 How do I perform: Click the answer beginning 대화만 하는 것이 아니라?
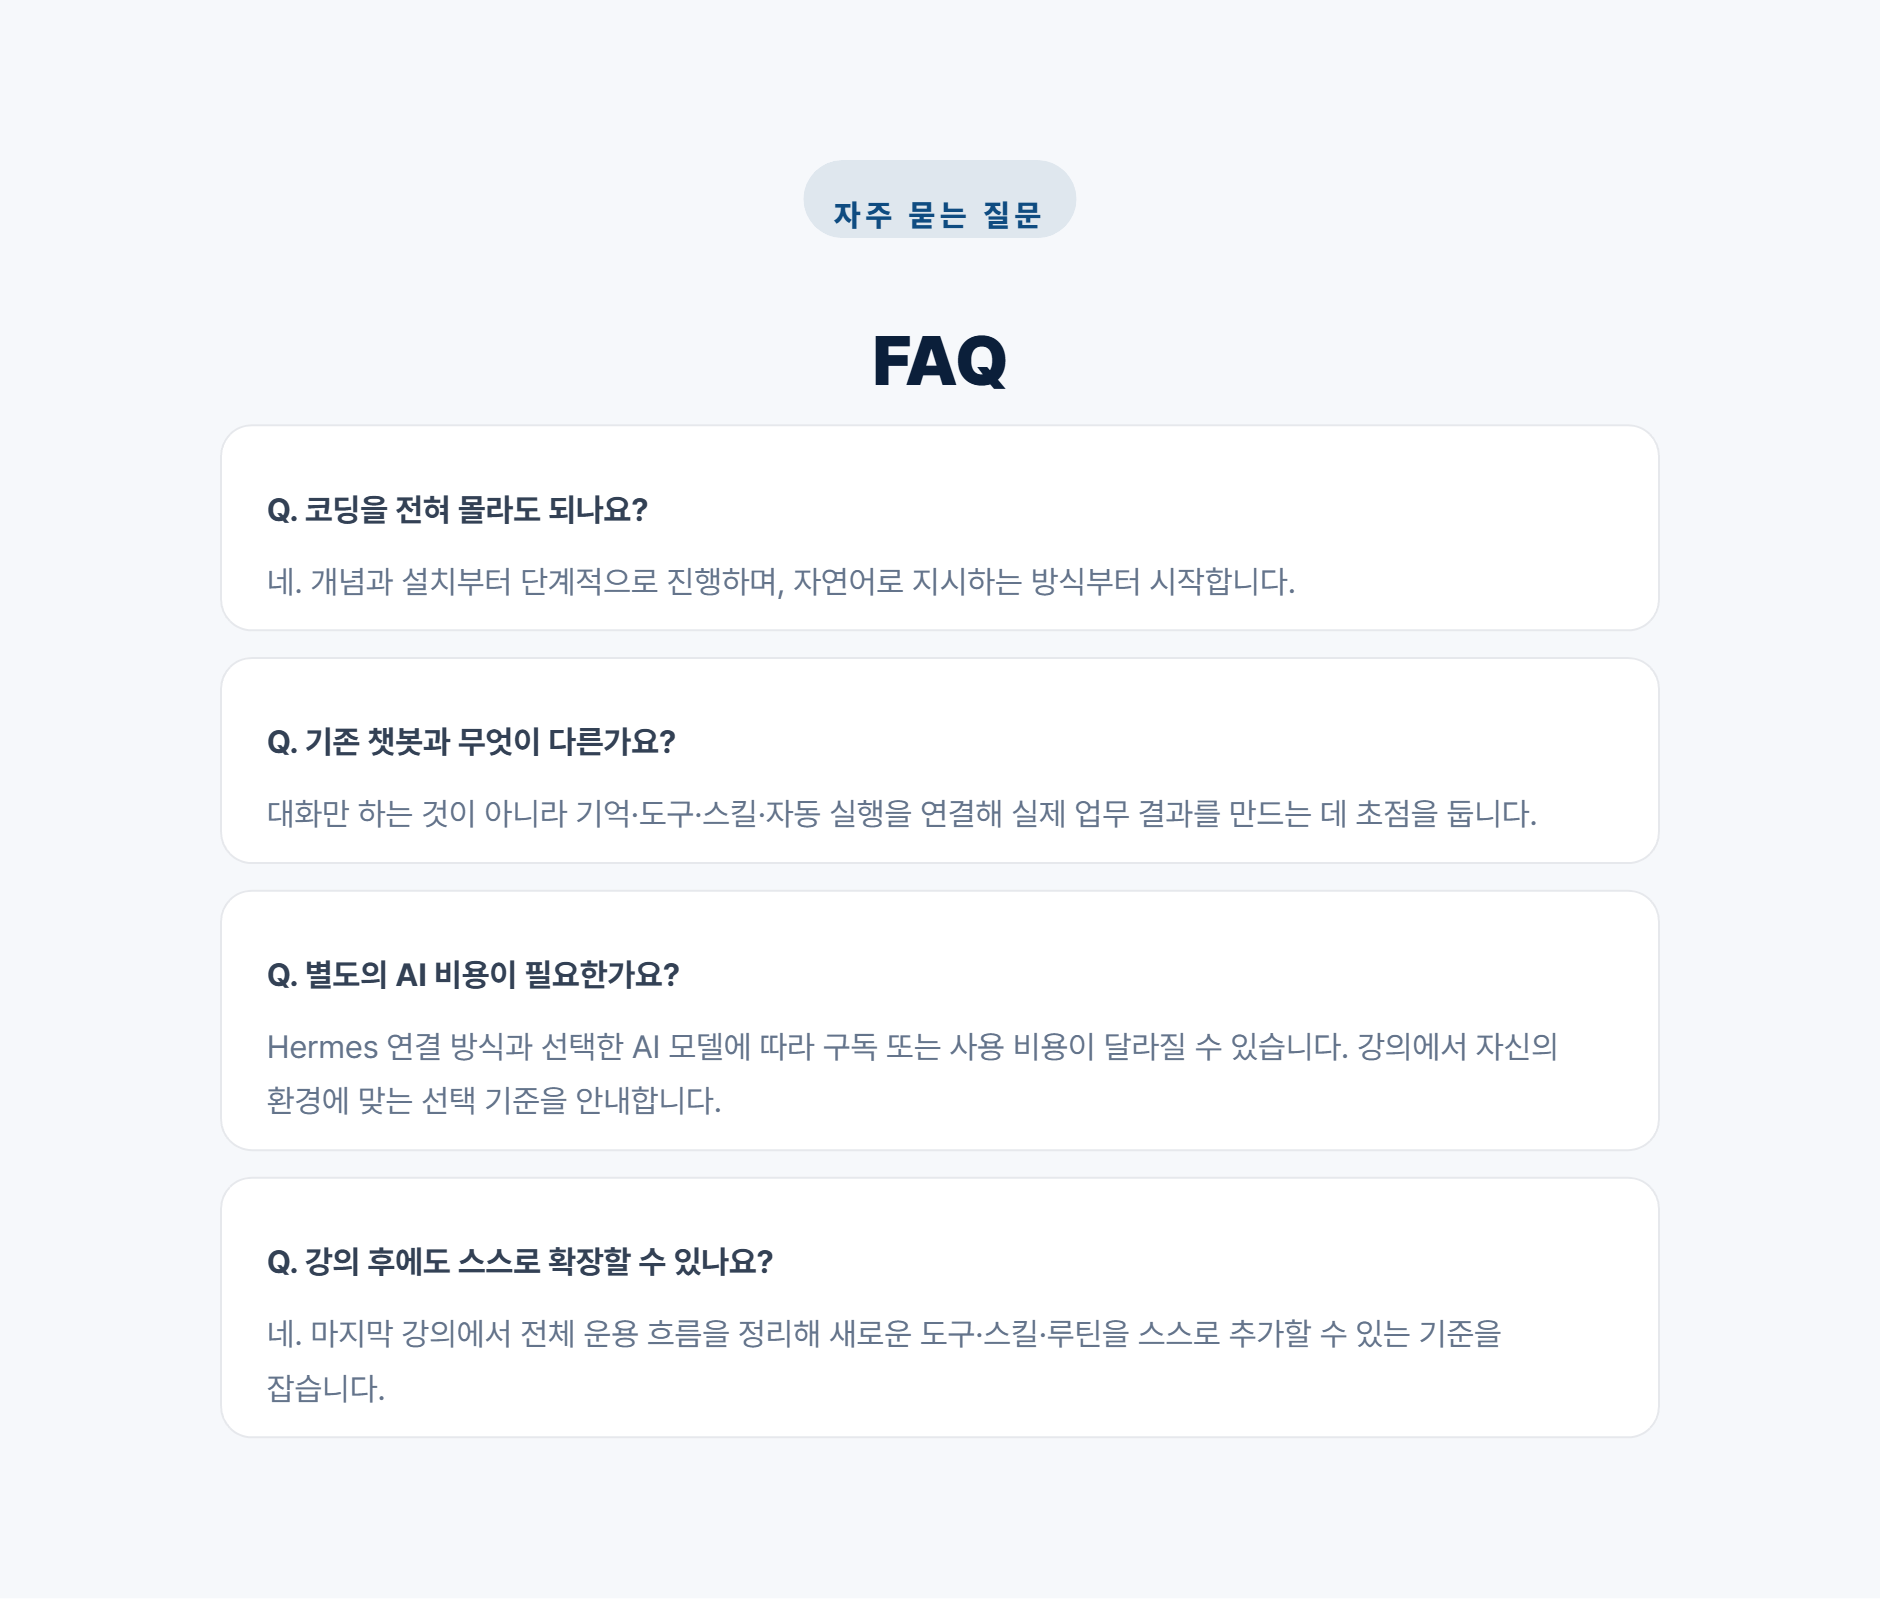902,814
